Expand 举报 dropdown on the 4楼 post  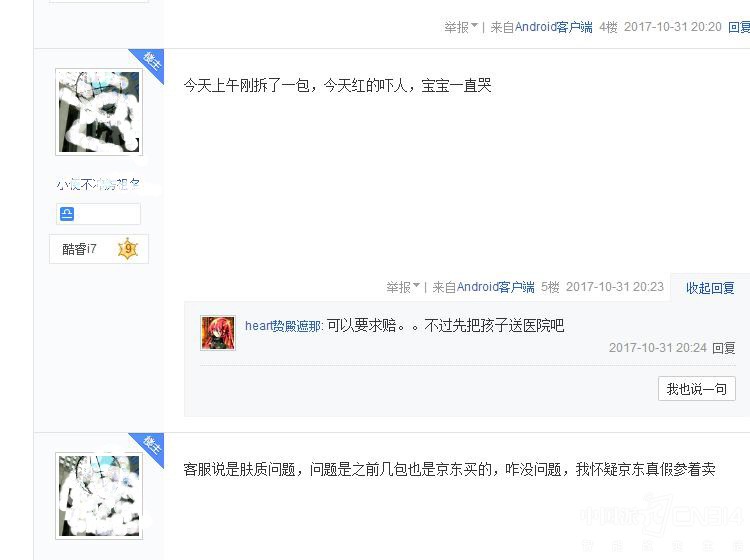(461, 27)
